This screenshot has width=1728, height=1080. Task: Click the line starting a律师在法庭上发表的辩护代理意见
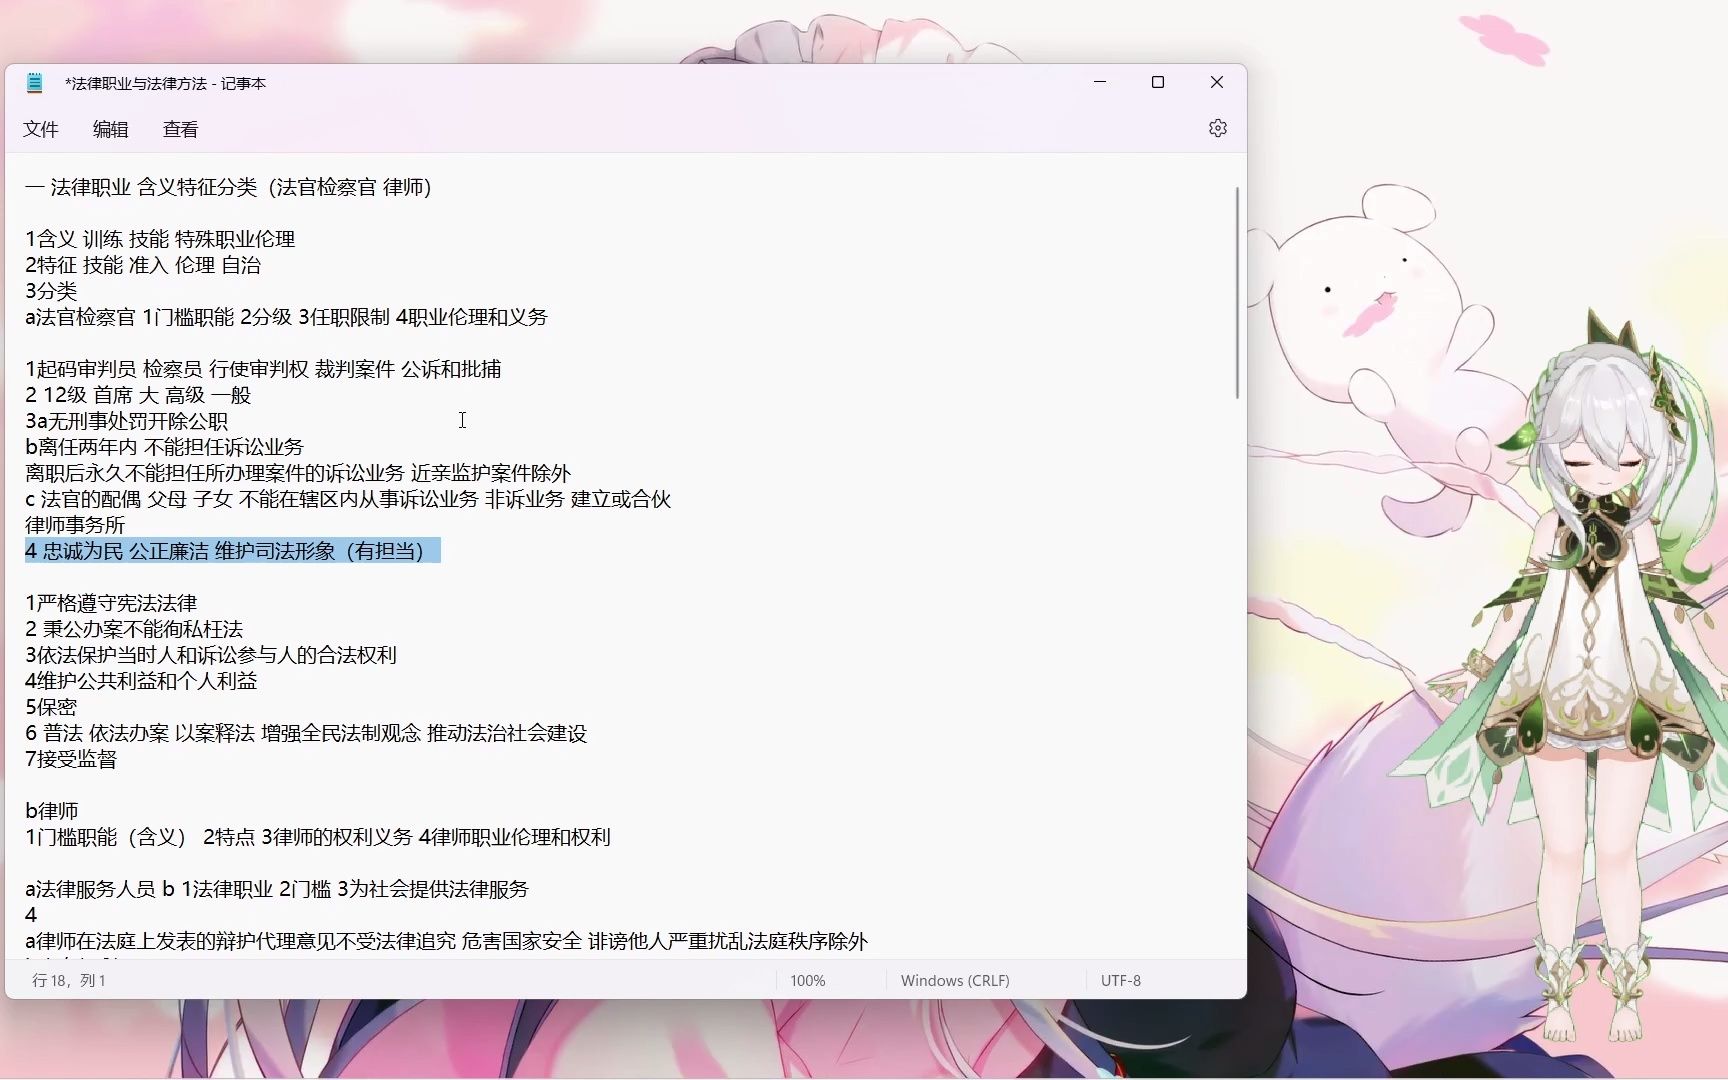446,941
